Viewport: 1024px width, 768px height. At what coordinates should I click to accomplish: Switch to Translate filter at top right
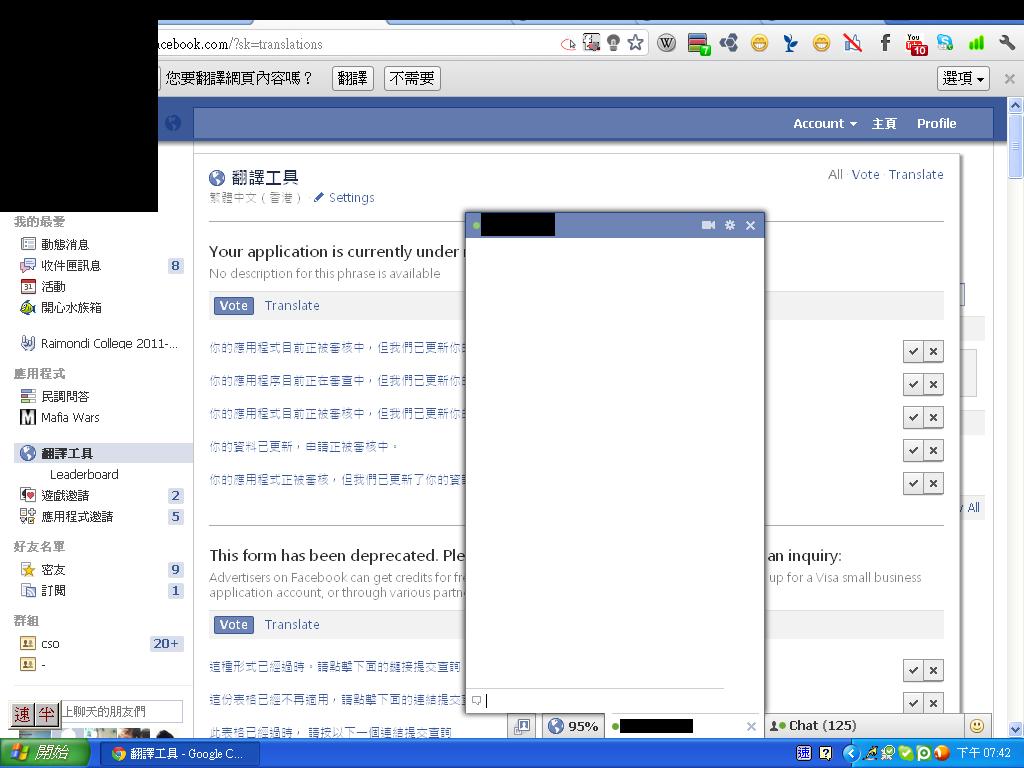[916, 174]
